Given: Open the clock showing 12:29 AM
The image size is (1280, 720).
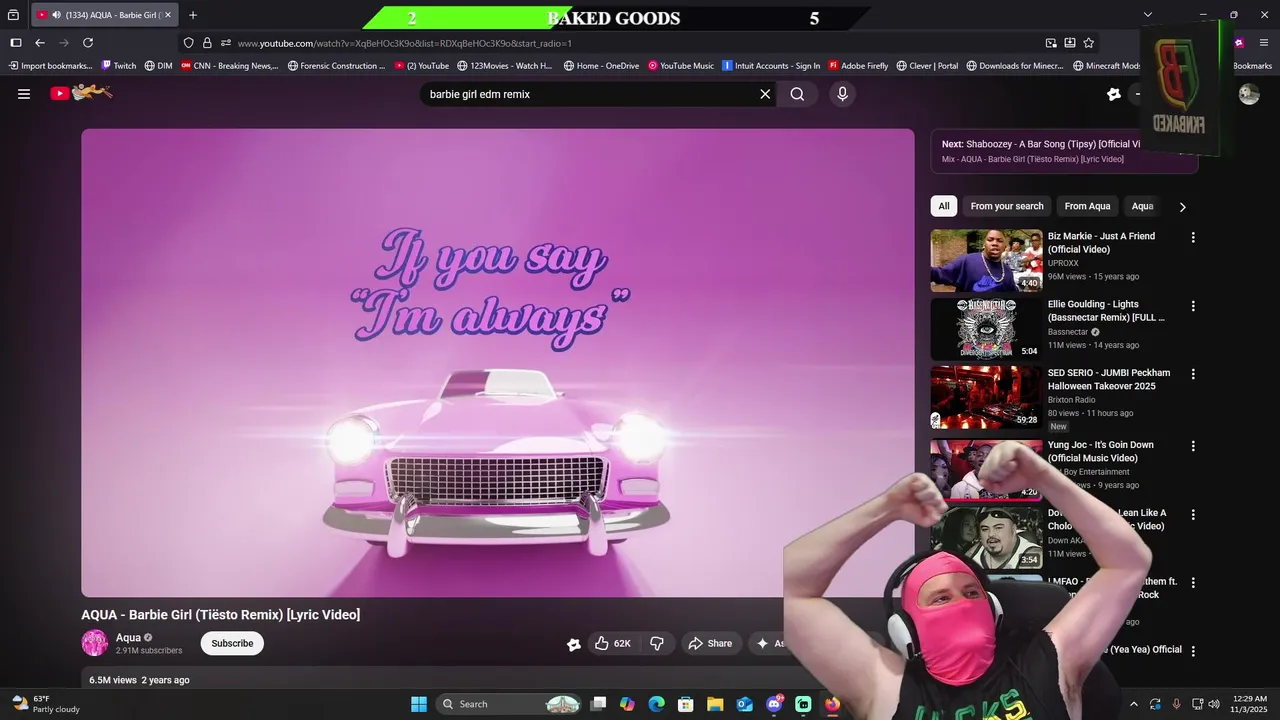Looking at the screenshot, I should click(x=1249, y=704).
